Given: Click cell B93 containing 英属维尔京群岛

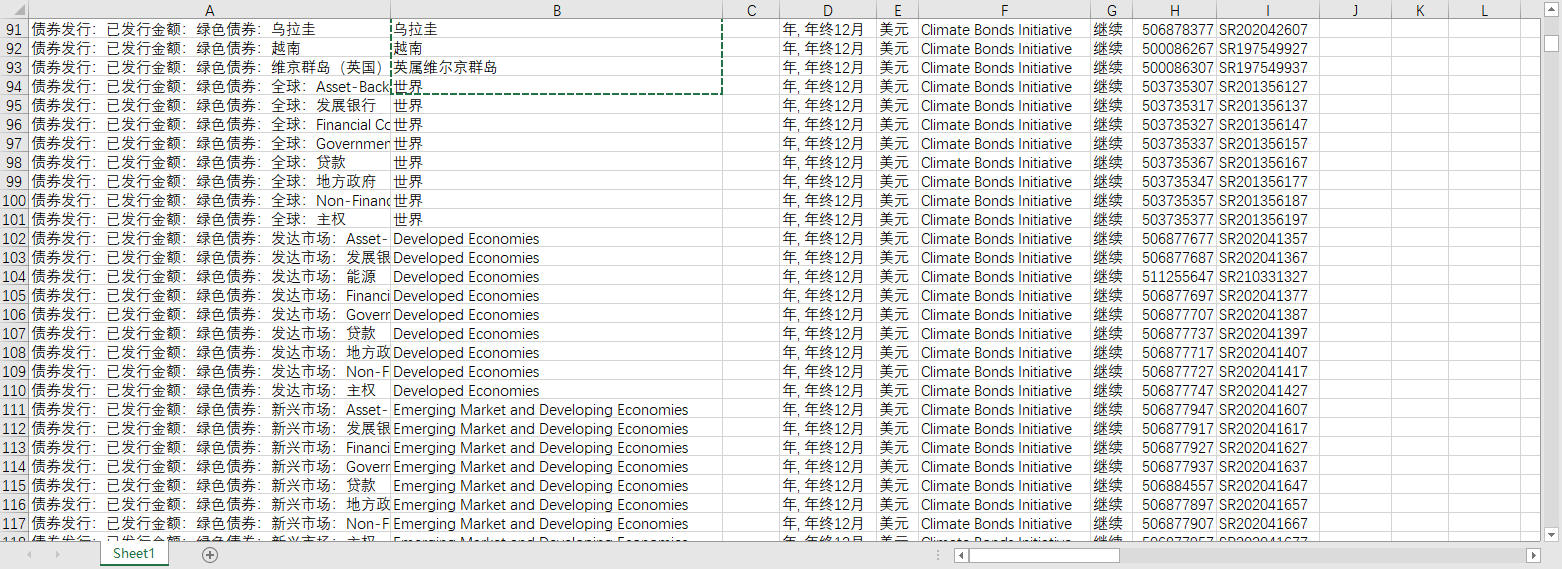Looking at the screenshot, I should click(556, 68).
